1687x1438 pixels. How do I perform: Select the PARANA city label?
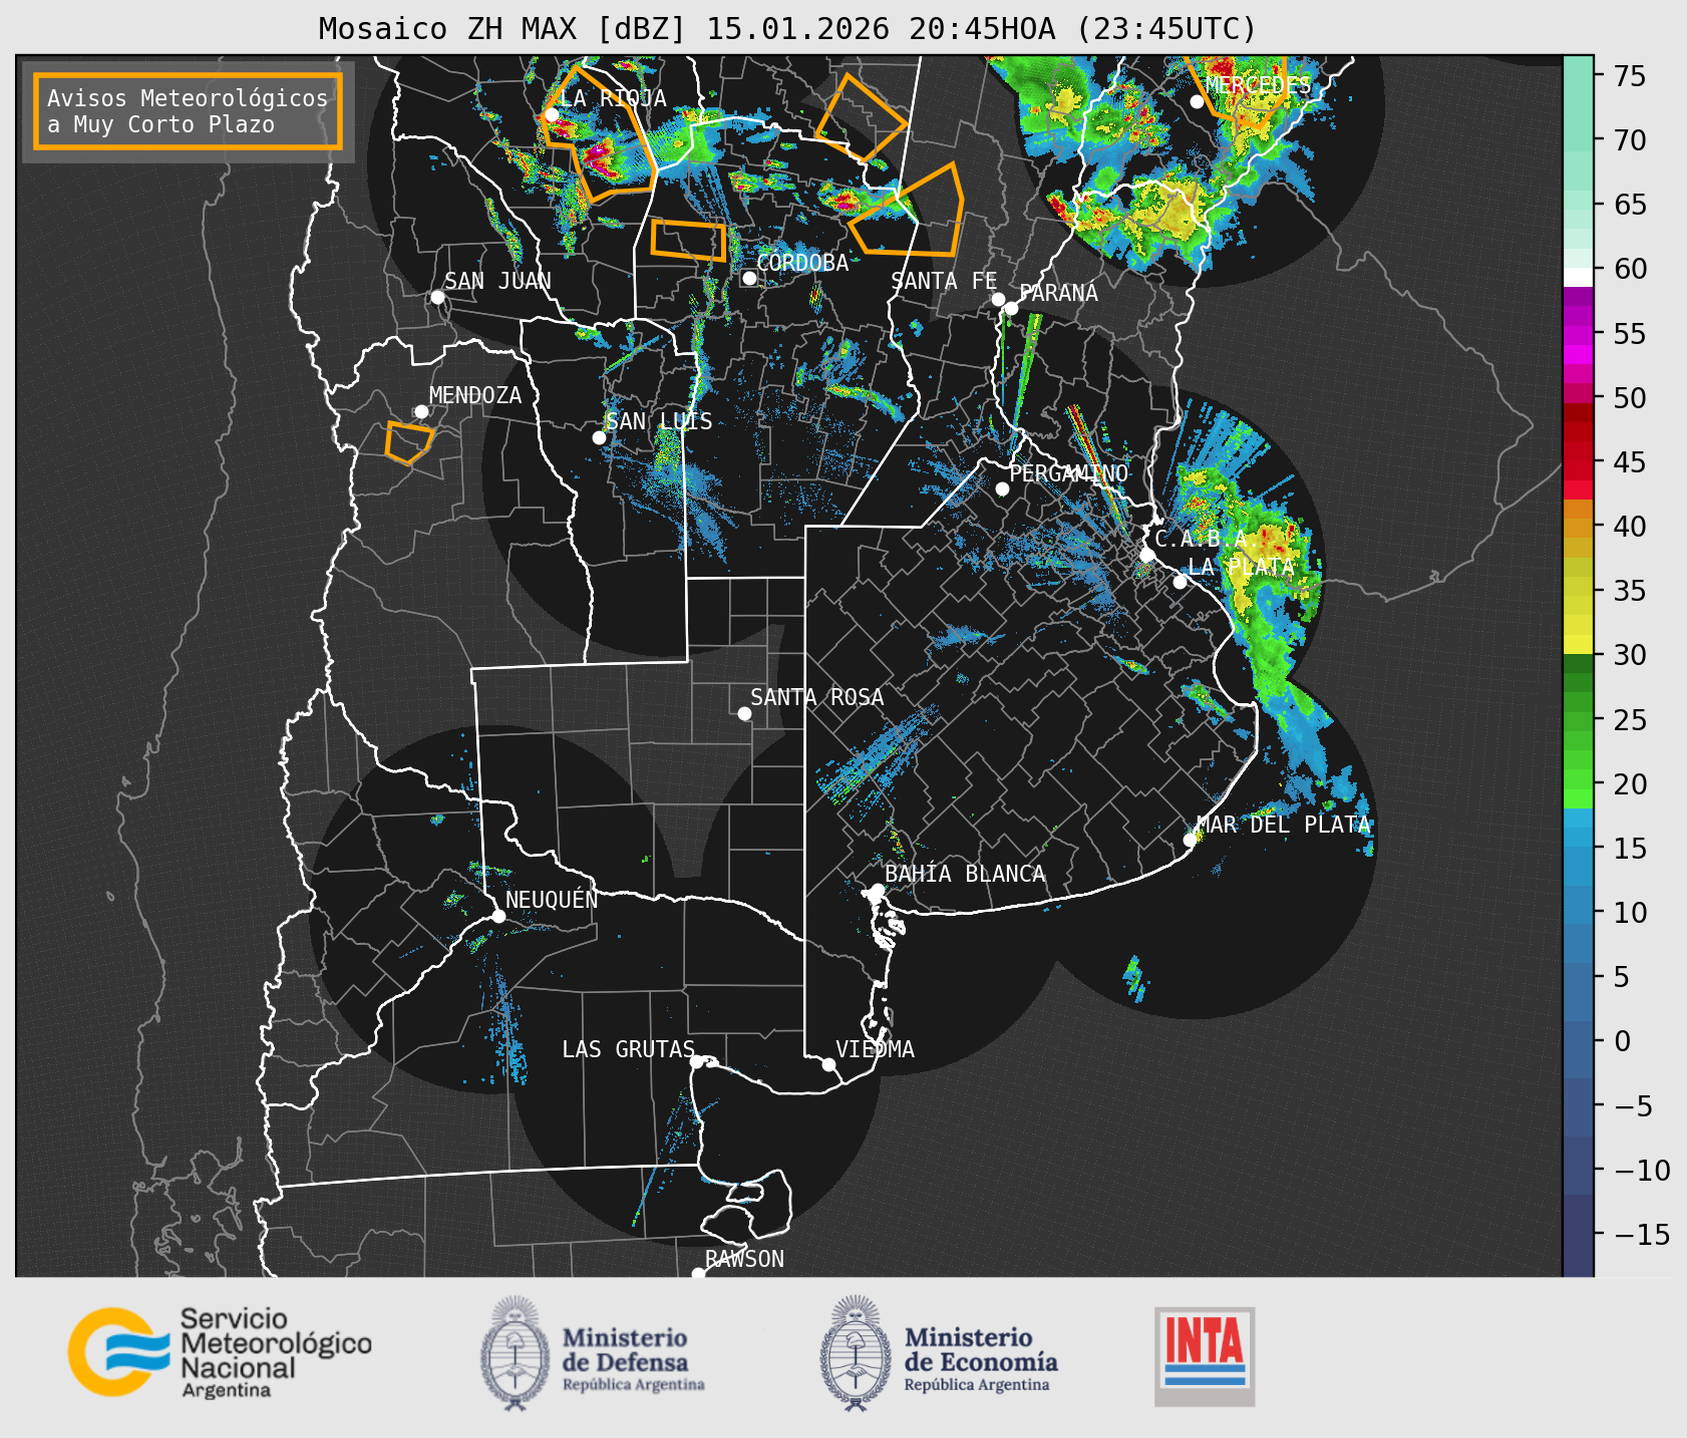1058,293
